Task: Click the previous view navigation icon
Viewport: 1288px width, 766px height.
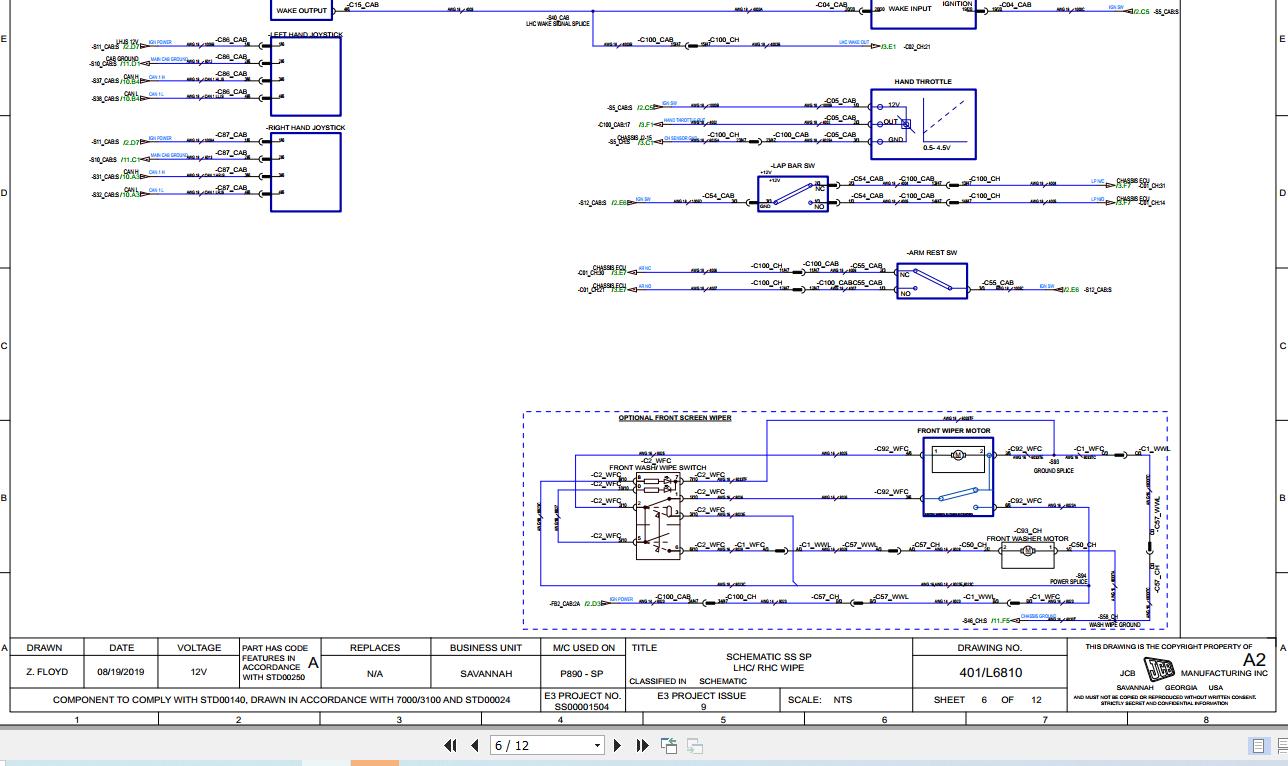Action: (669, 745)
